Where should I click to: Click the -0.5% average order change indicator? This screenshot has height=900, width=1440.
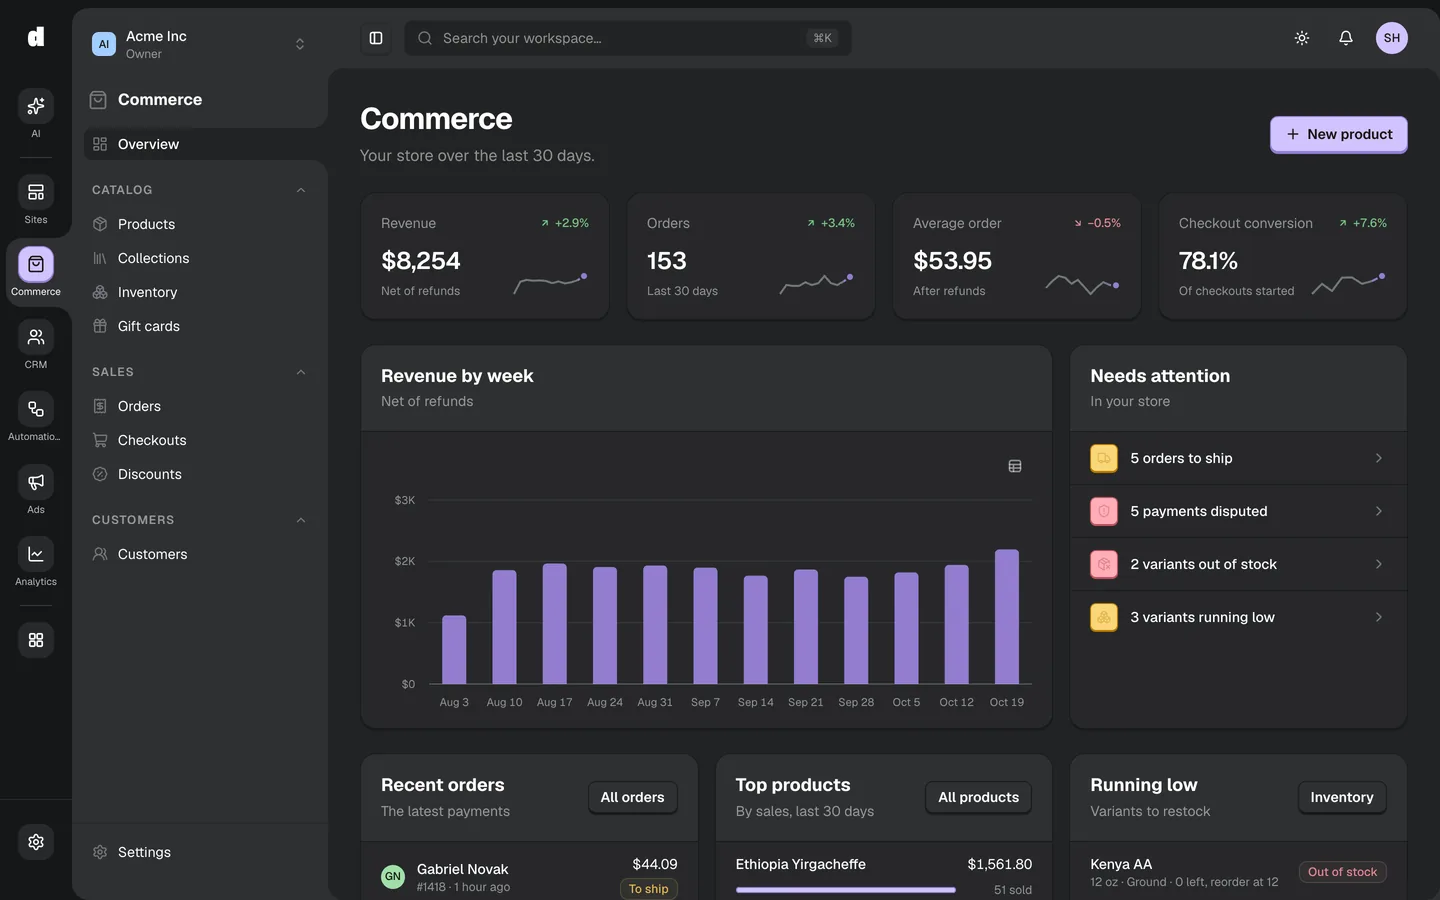coord(1097,223)
